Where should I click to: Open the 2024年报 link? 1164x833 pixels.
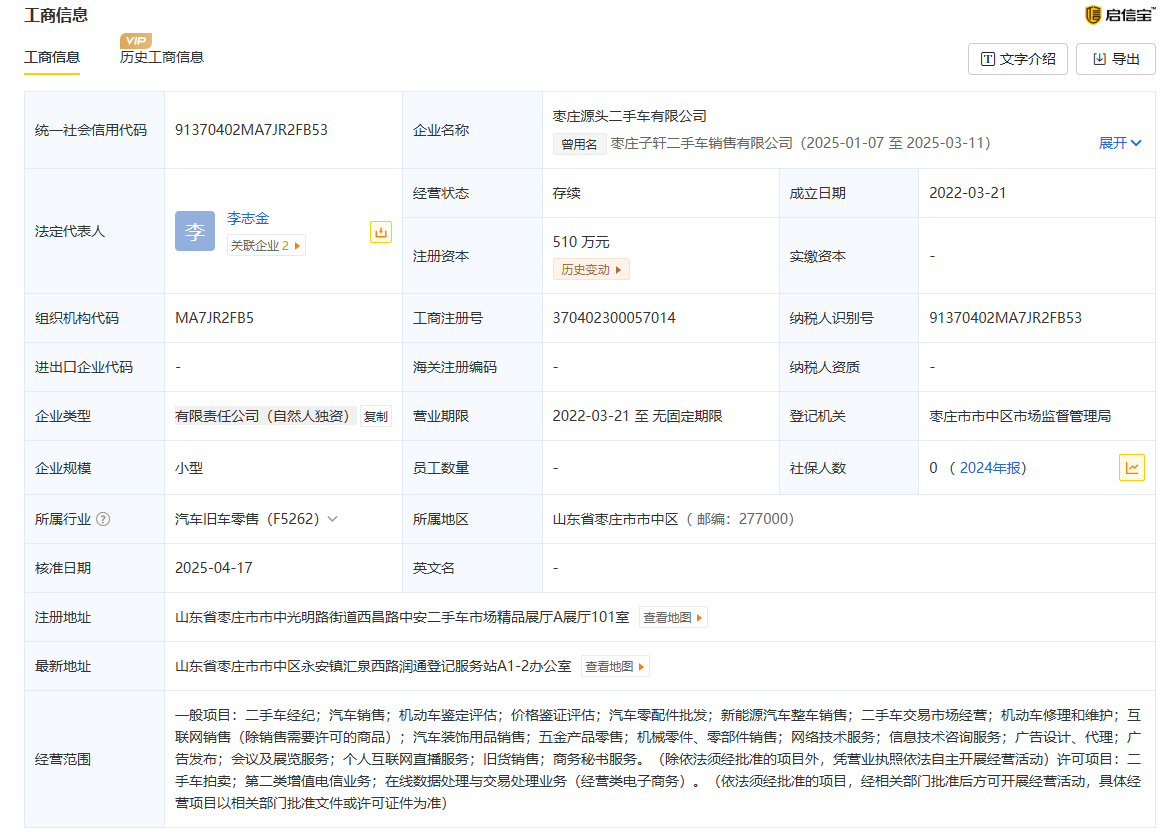coord(991,468)
